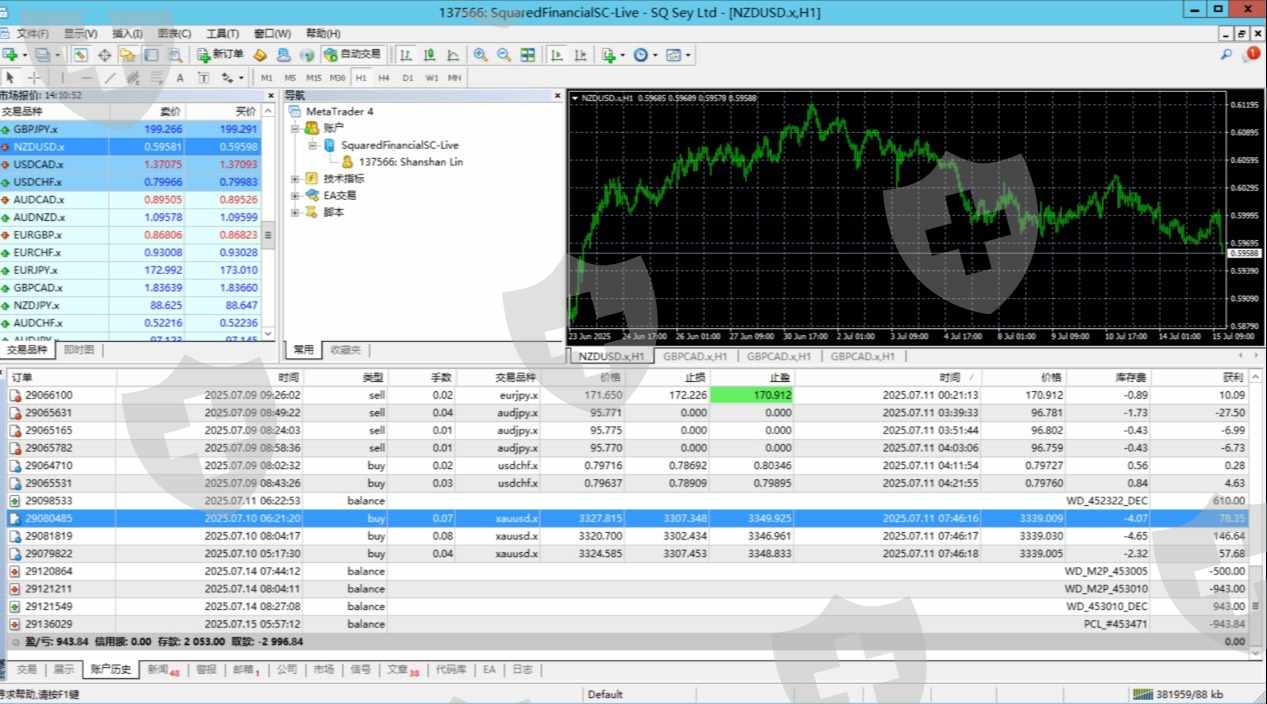The width and height of the screenshot is (1267, 704).
Task: Switch to the 交易 (Trade) terminal tab
Action: [26, 670]
